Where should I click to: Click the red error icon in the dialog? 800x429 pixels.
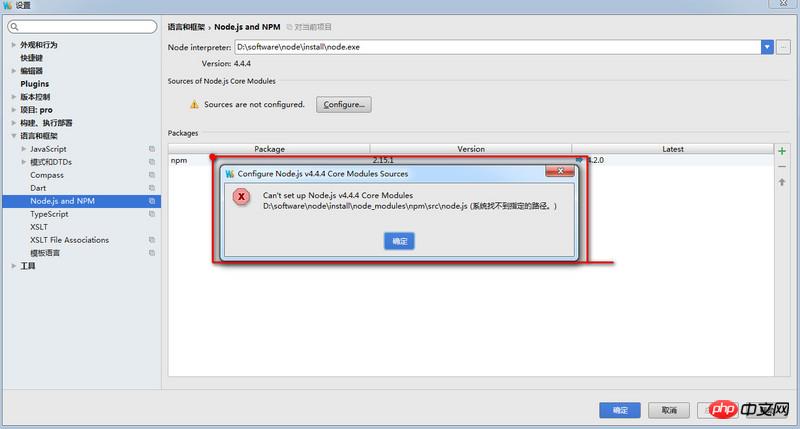point(241,196)
